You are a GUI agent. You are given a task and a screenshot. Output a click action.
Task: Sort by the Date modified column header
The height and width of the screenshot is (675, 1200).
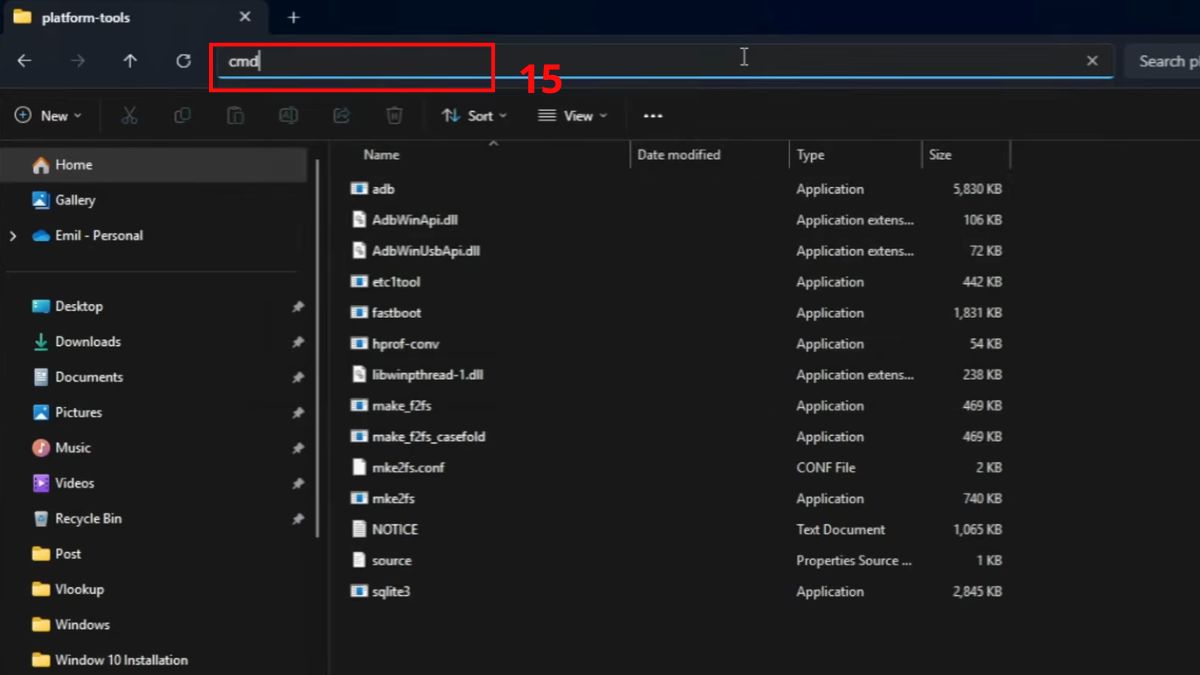pos(679,155)
